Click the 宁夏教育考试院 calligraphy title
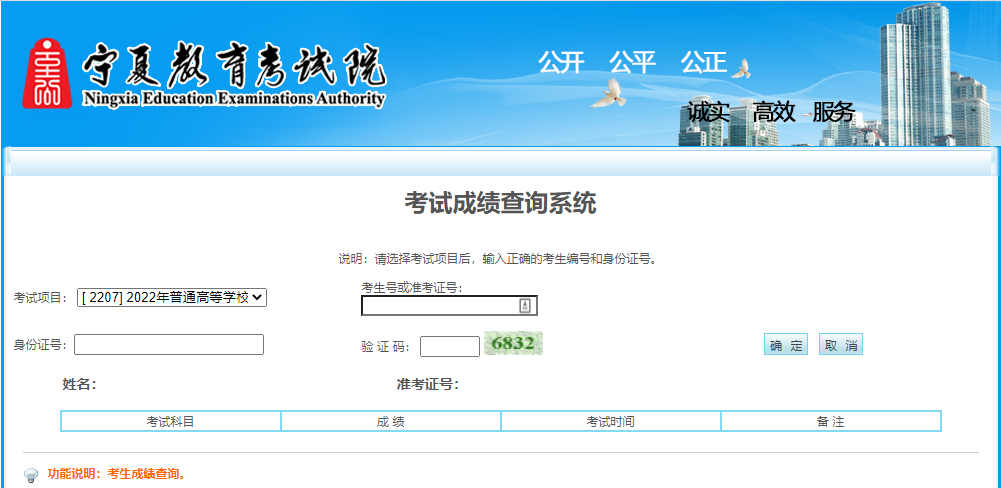 coord(233,68)
